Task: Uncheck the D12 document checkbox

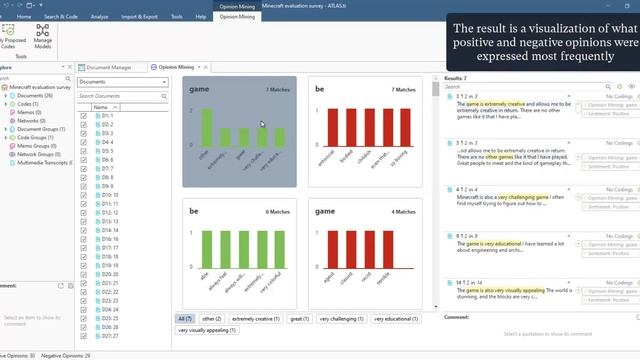Action: point(84,213)
